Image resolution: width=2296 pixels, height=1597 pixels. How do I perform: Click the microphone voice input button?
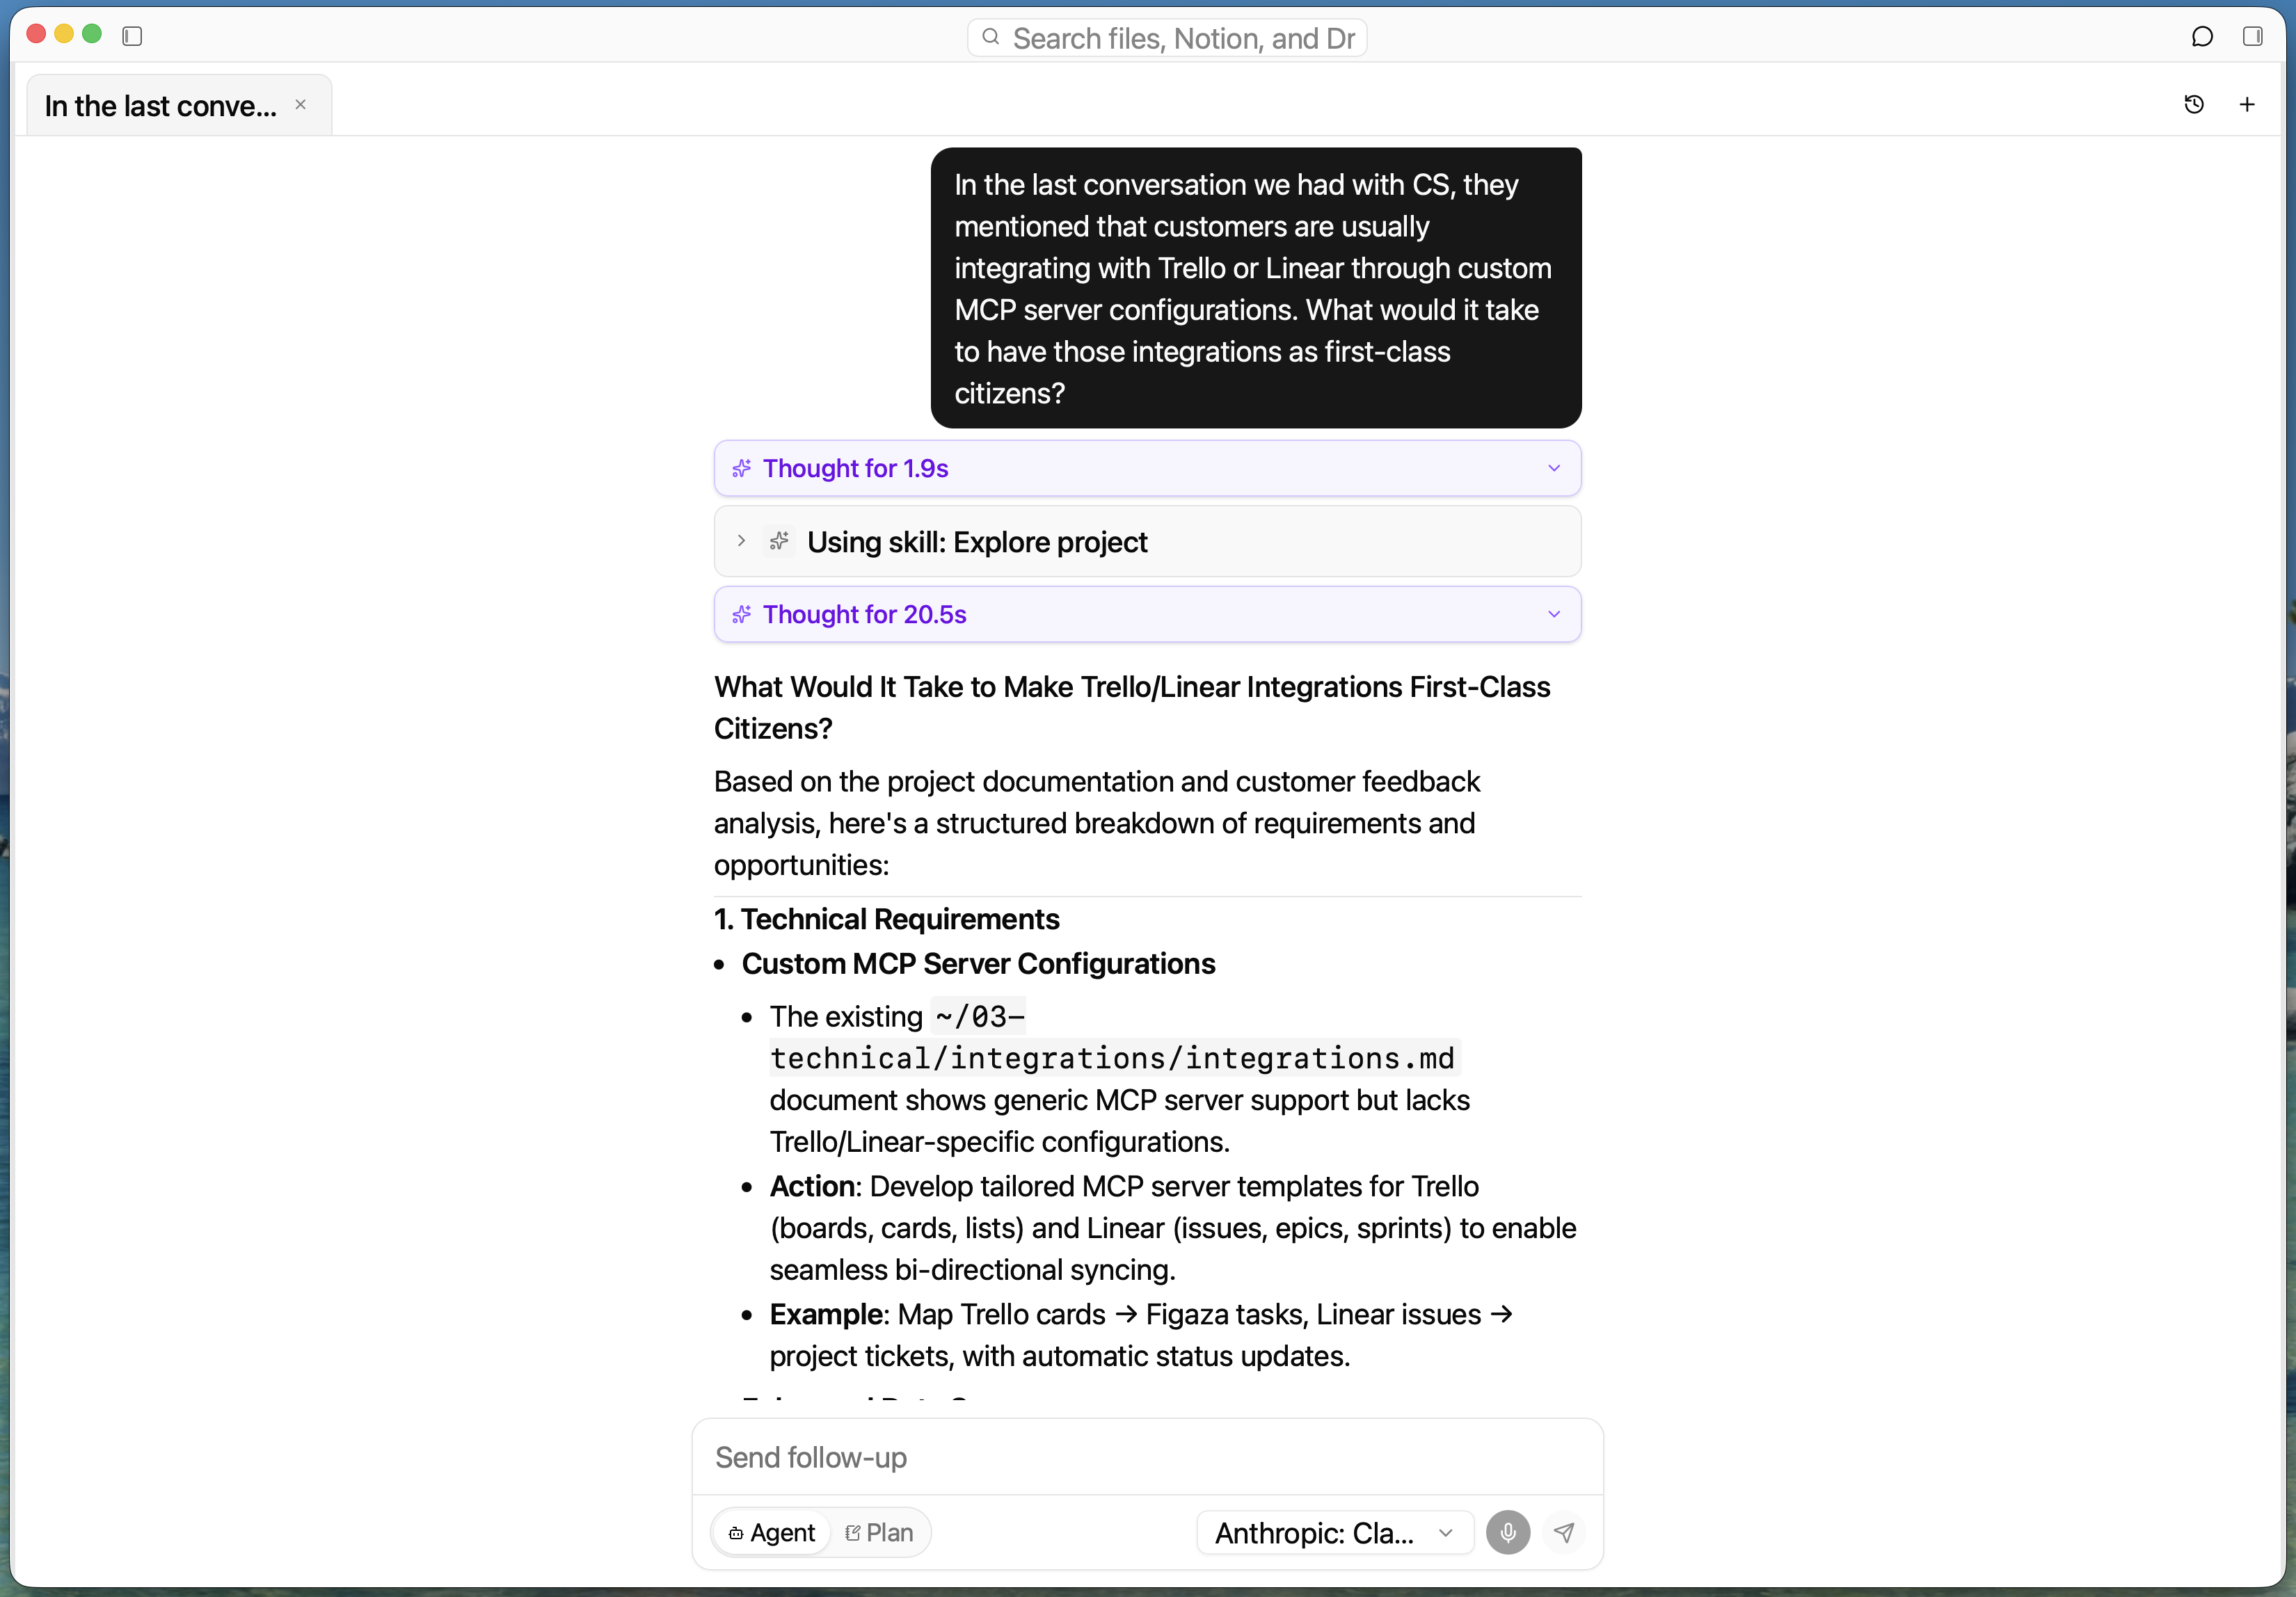(1508, 1532)
